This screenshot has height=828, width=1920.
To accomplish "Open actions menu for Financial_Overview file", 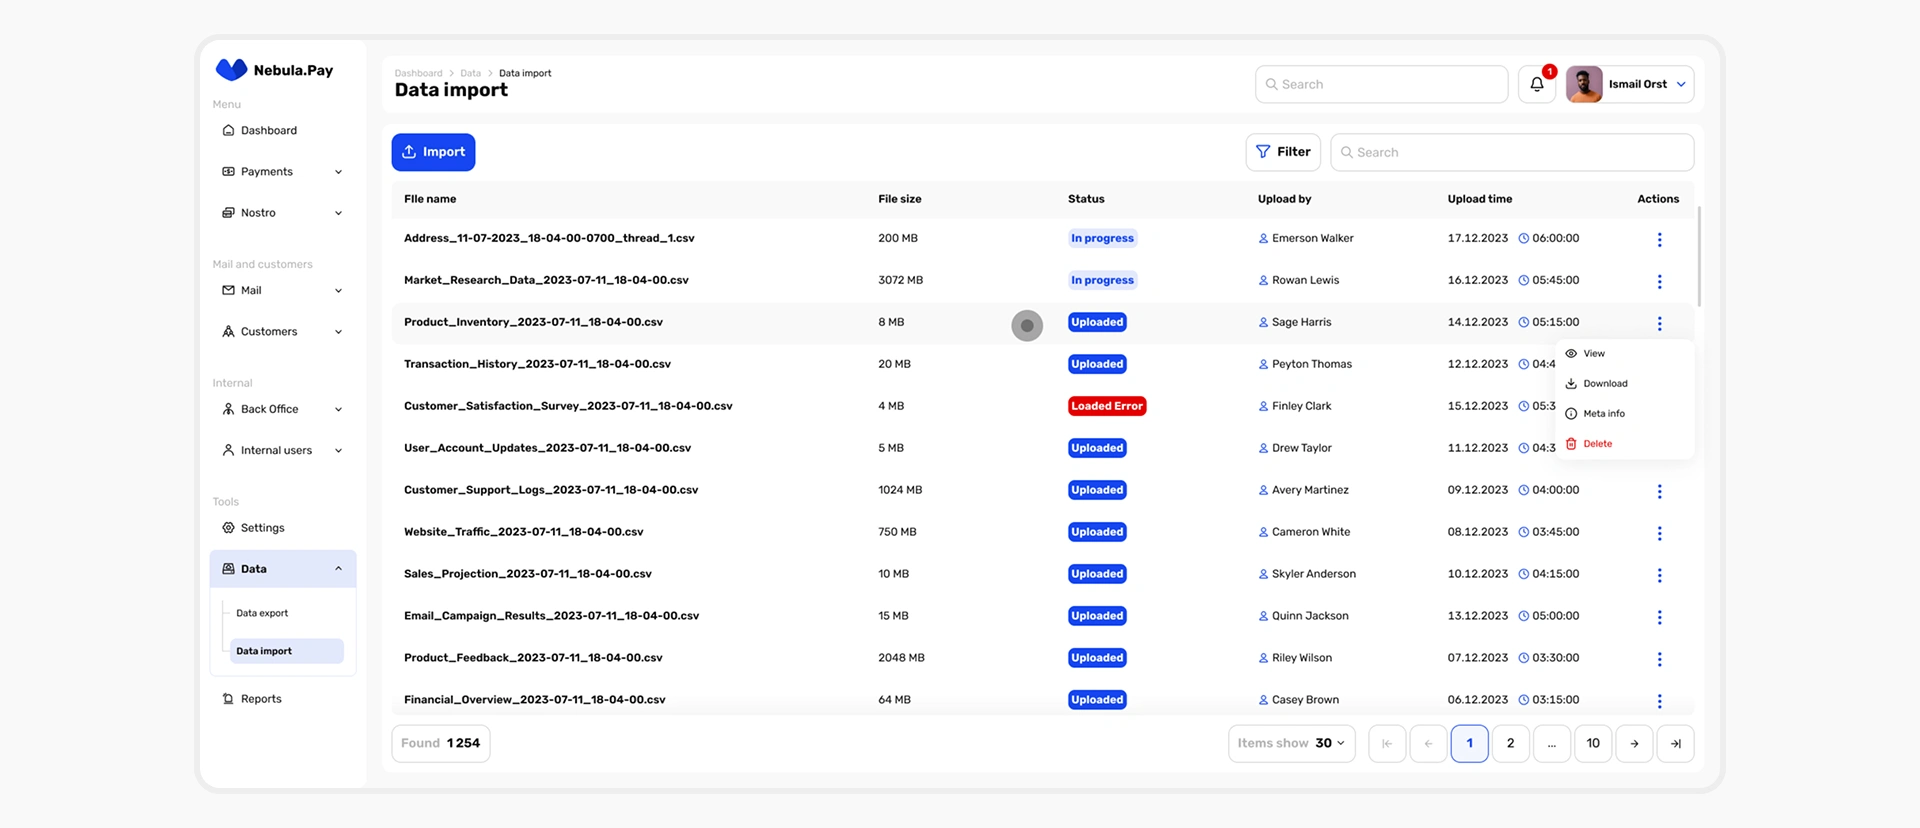I will 1659,701.
